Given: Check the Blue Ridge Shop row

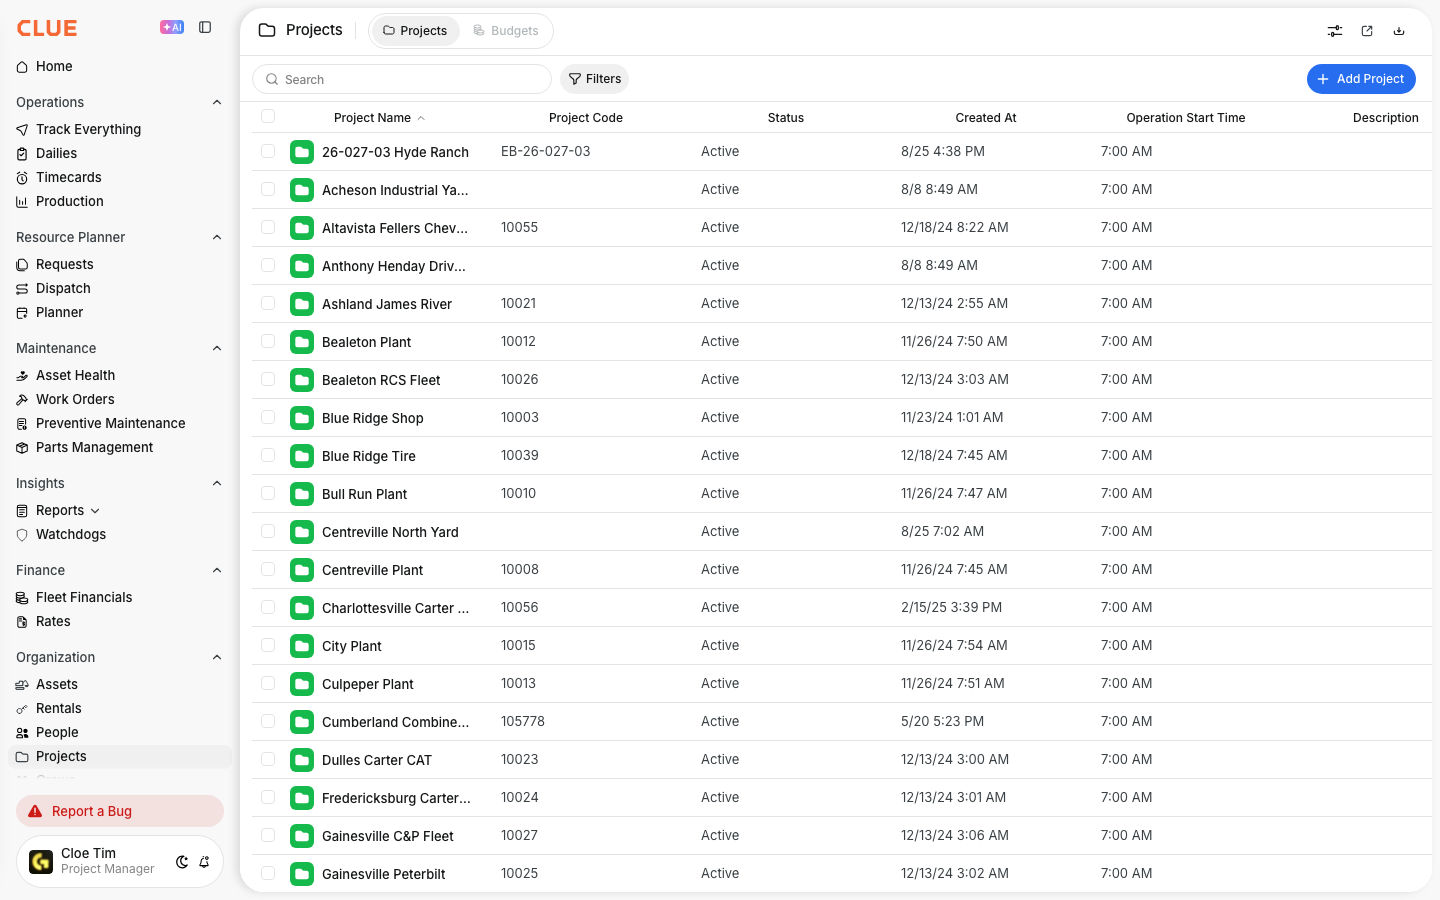Looking at the screenshot, I should [268, 417].
